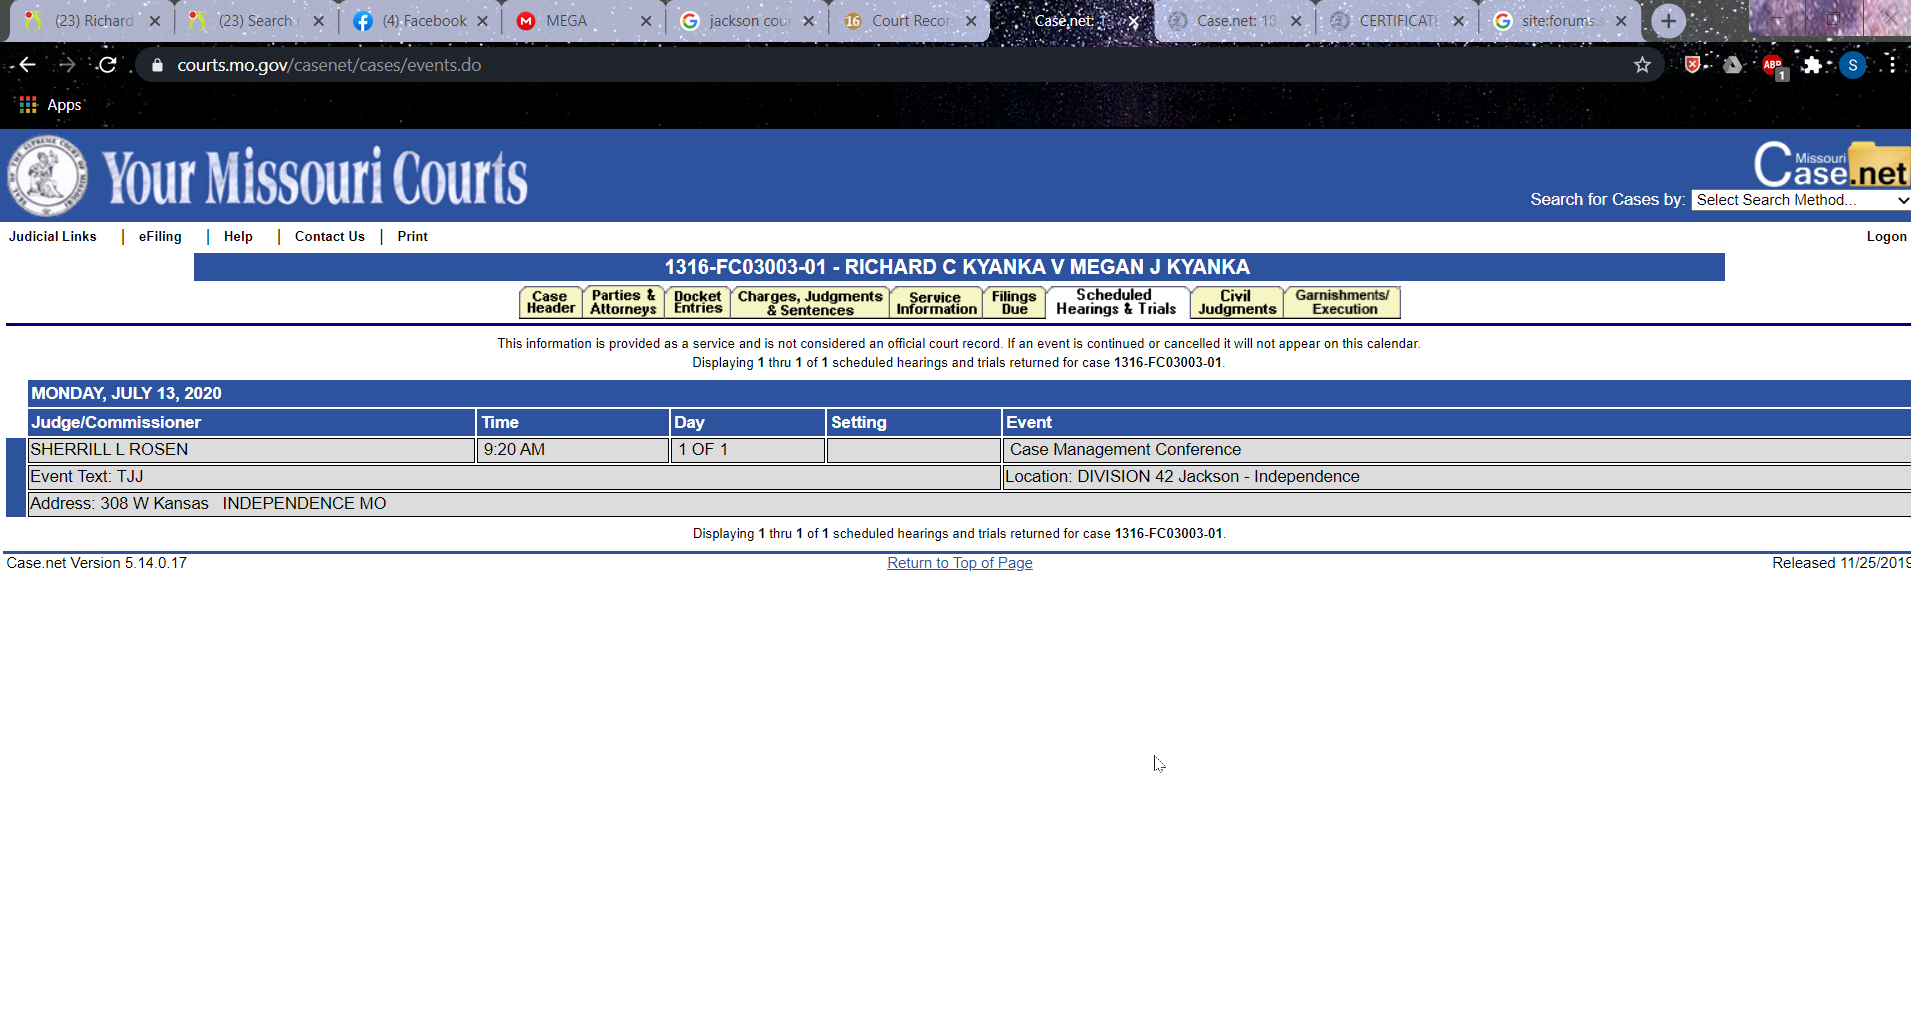Open Judicial Links menu
The width and height of the screenshot is (1911, 1030).
pos(53,237)
